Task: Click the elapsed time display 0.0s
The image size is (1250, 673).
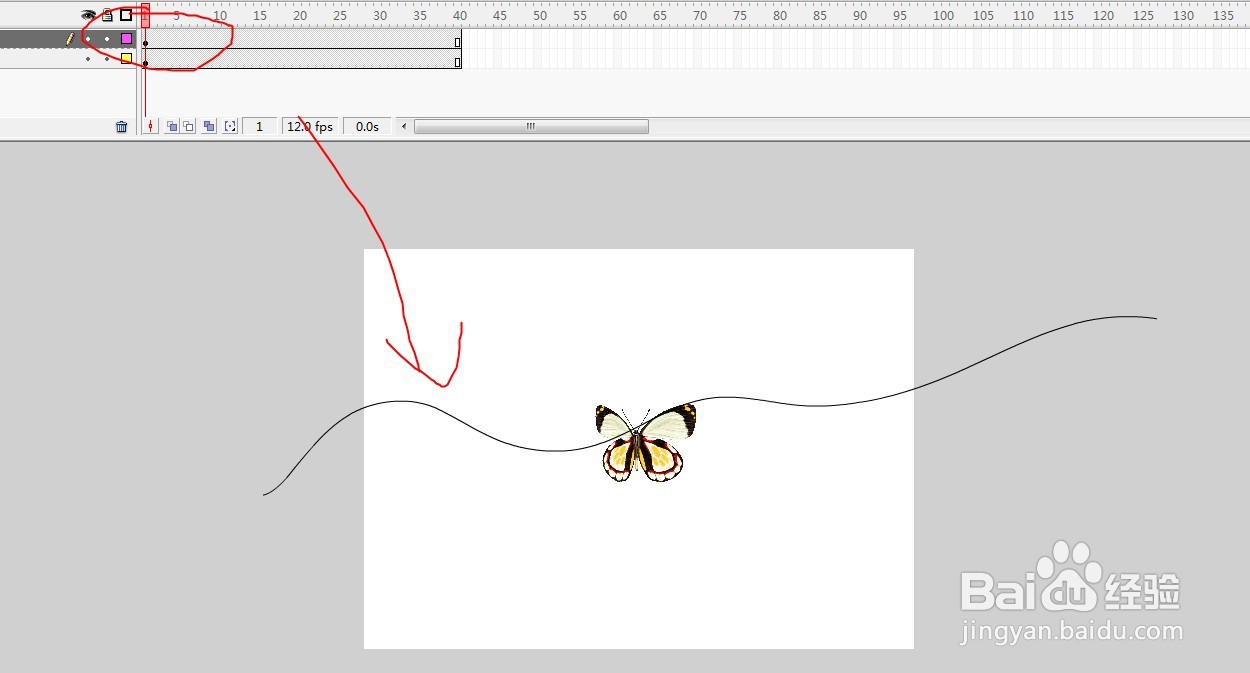Action: 368,127
